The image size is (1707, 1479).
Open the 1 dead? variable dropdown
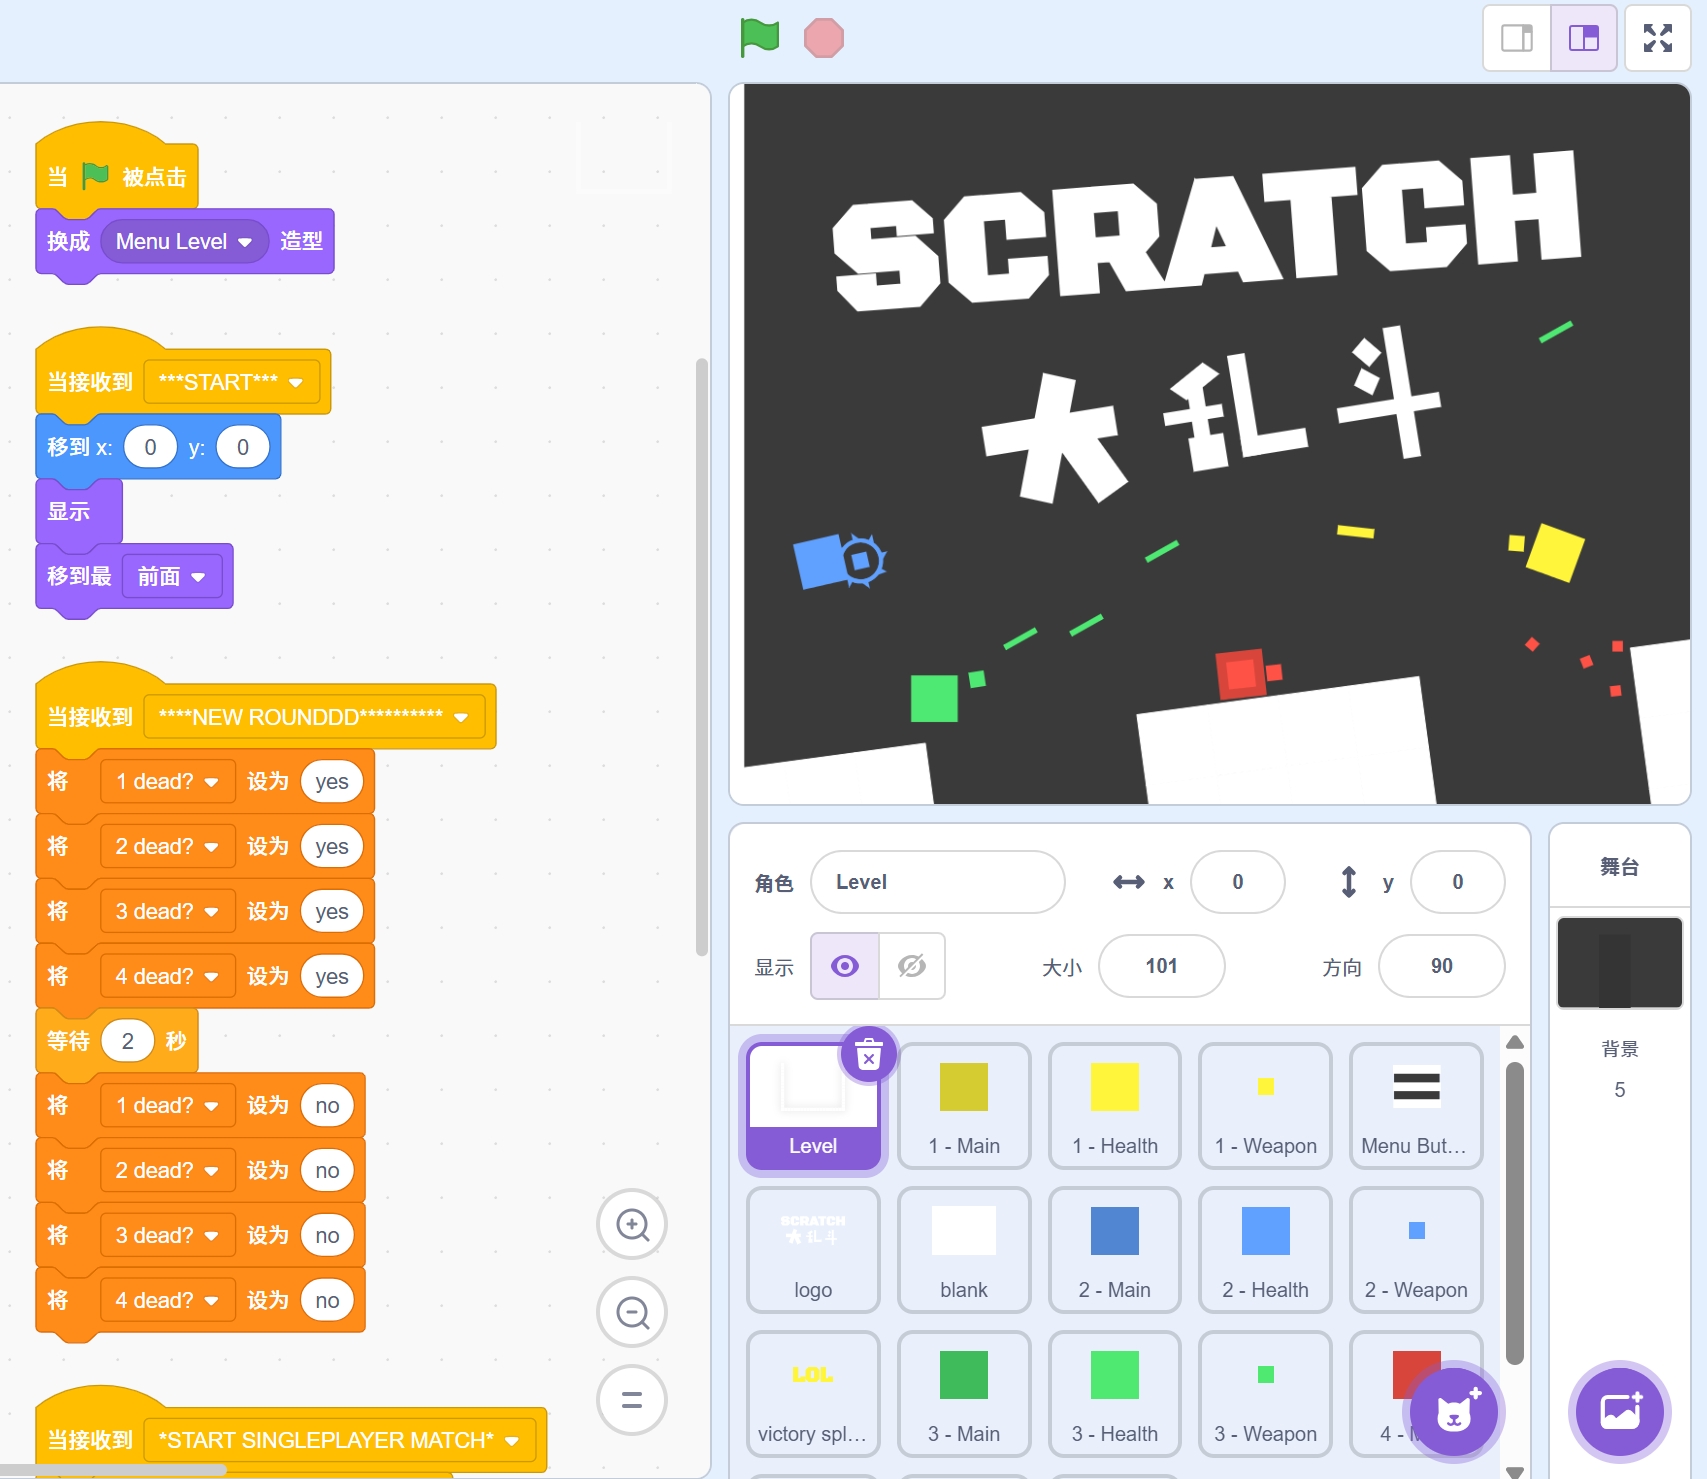pos(211,782)
